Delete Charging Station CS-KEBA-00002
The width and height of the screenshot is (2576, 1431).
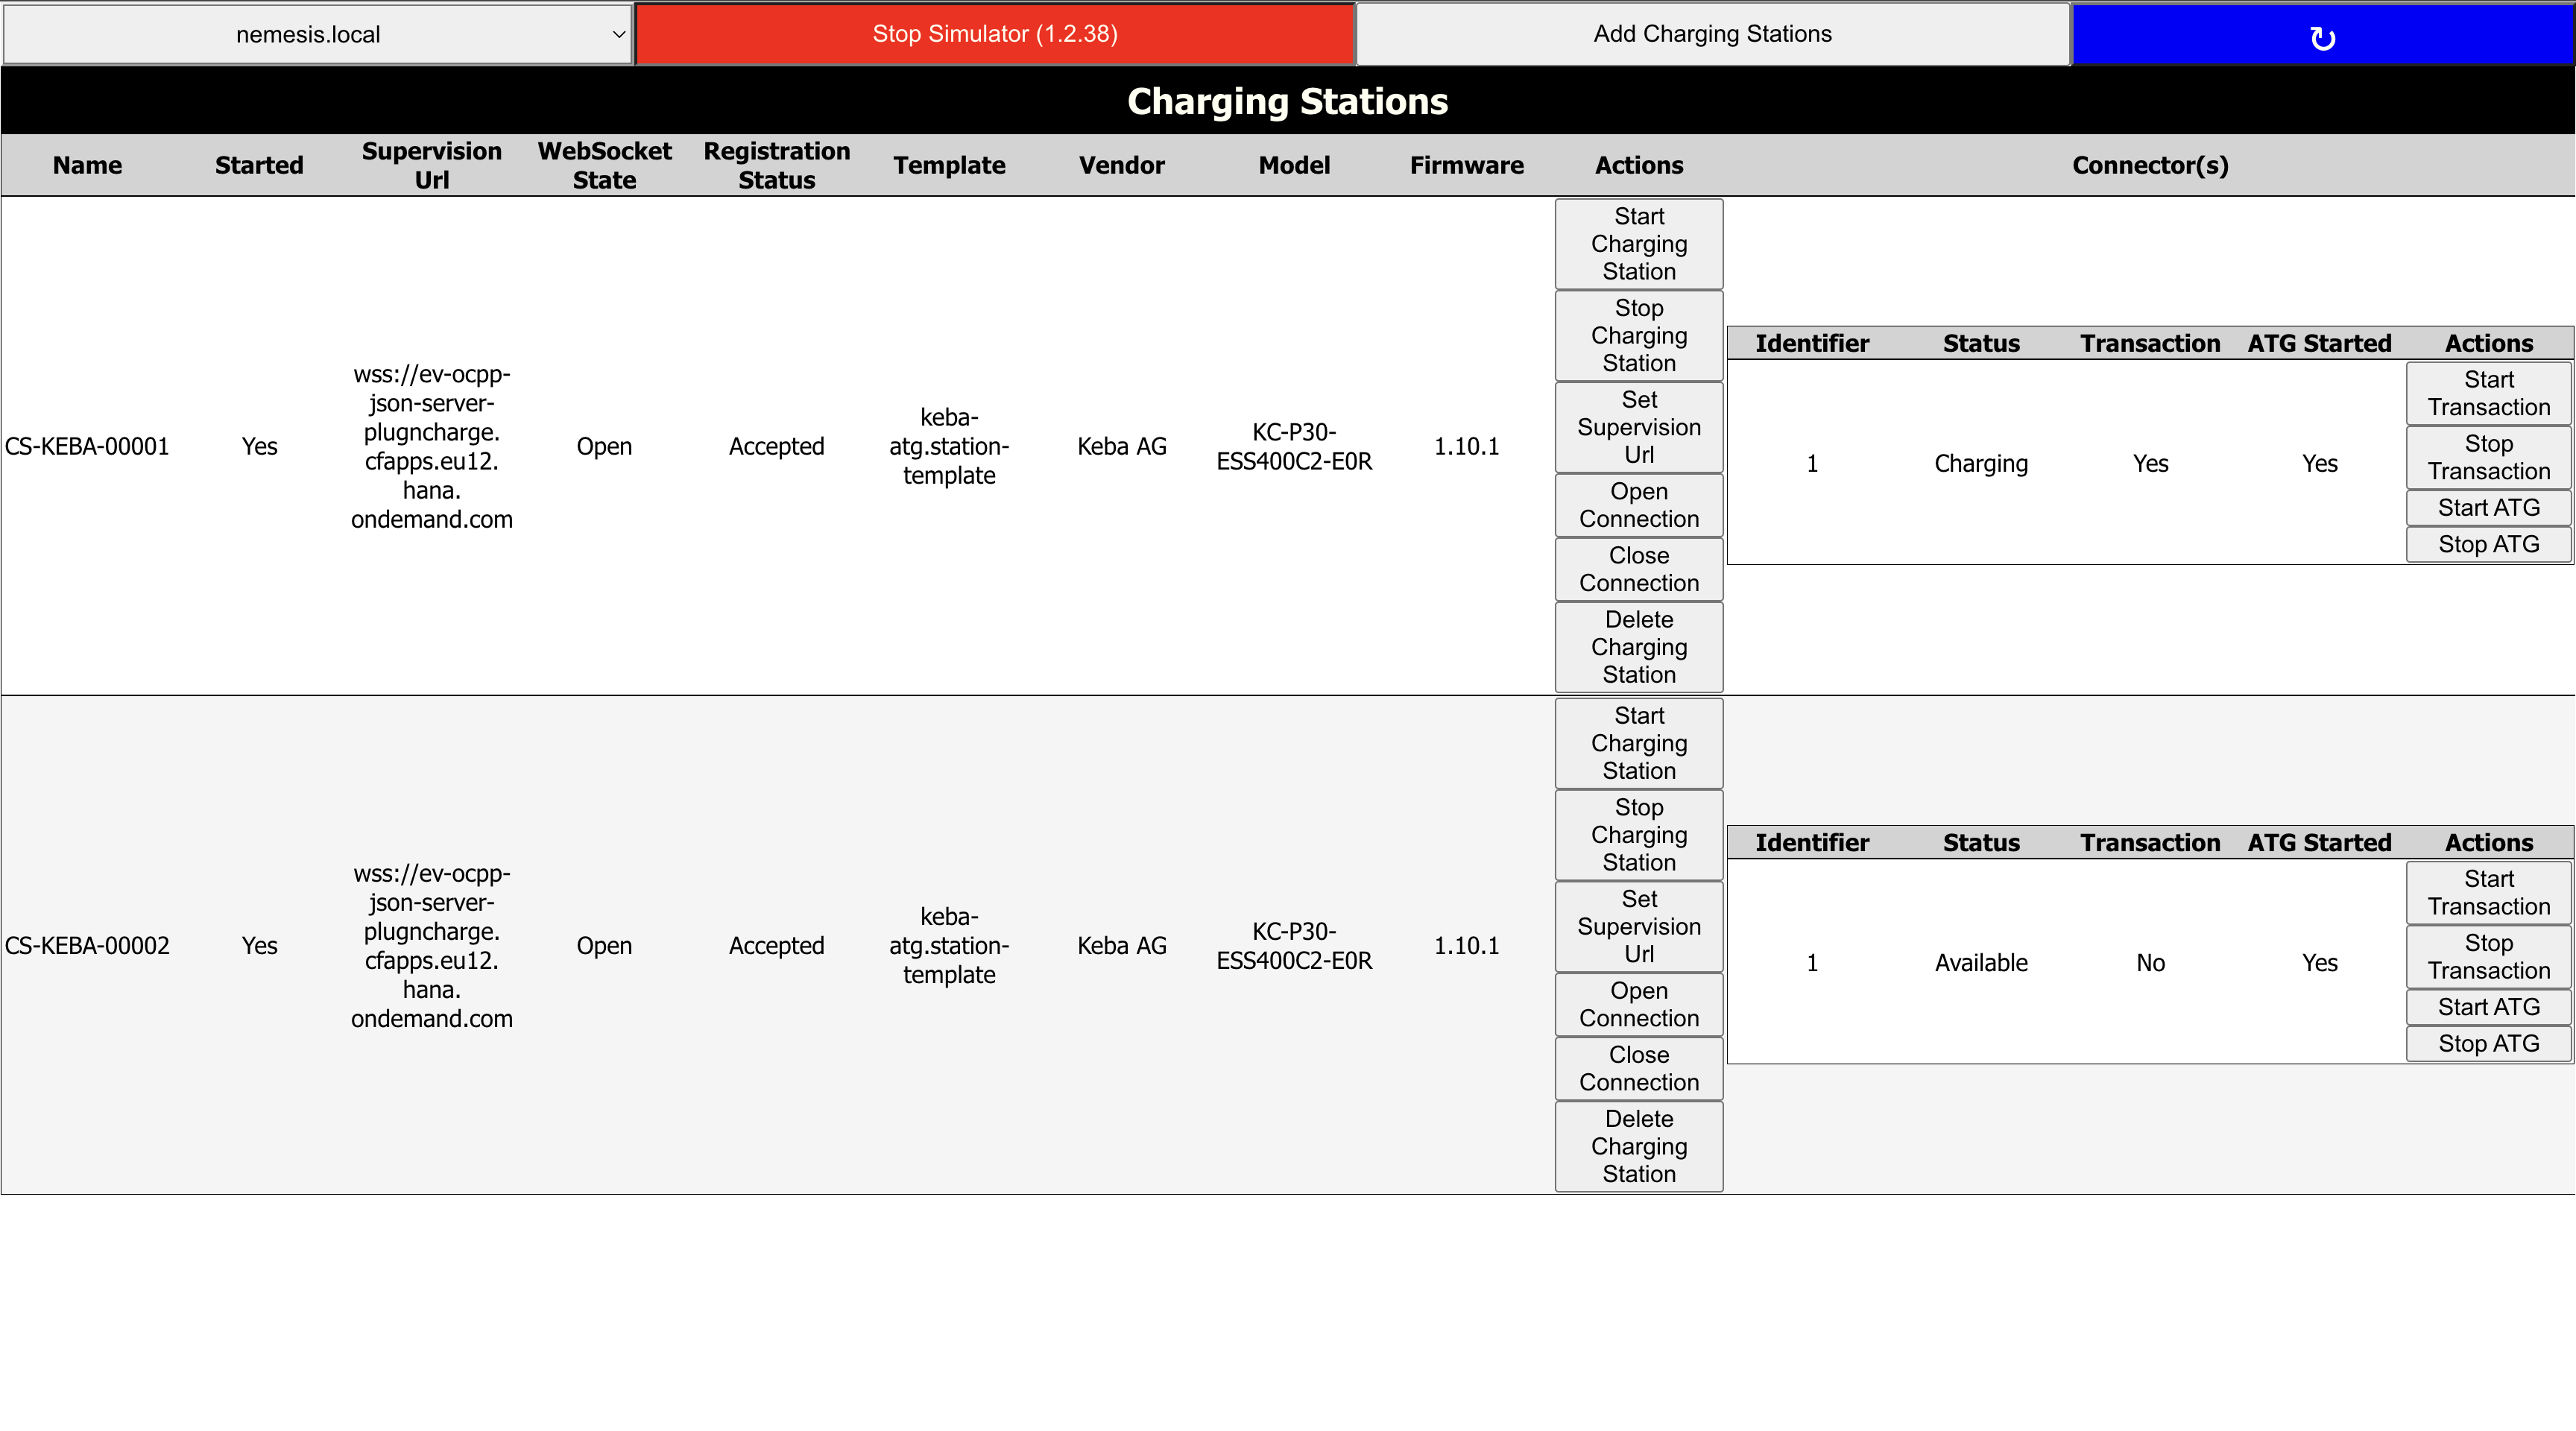point(1638,1146)
